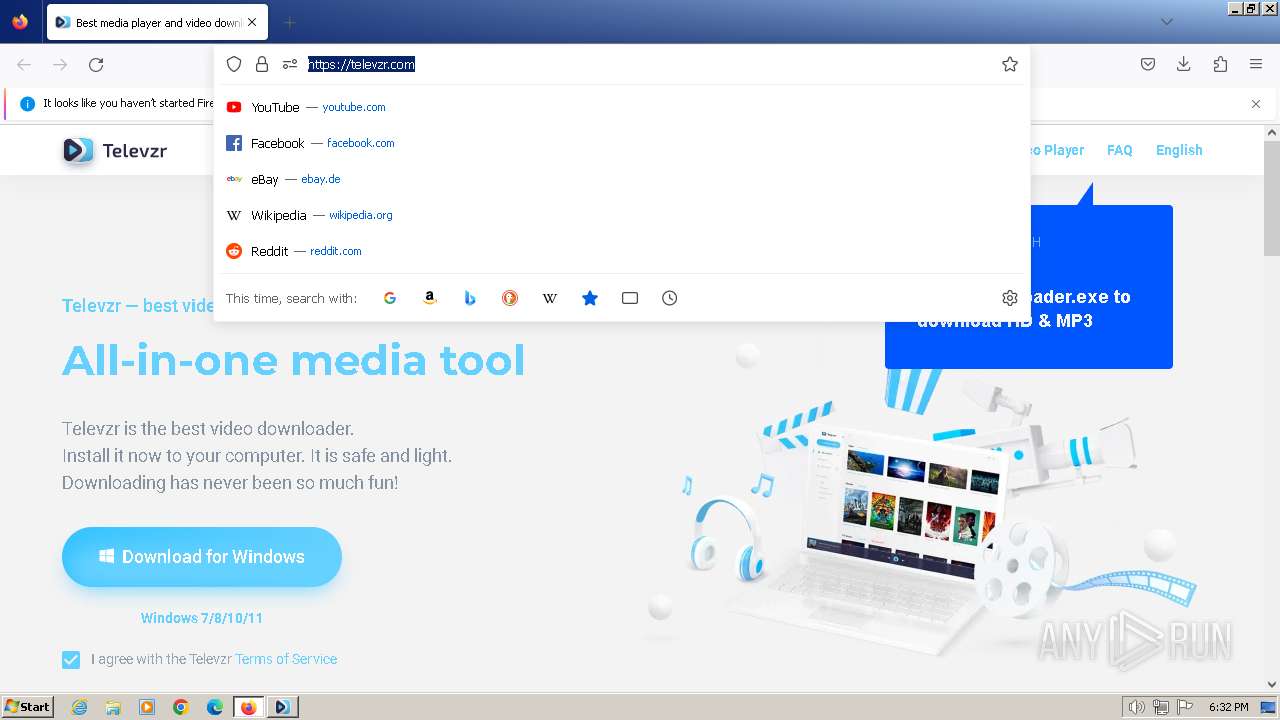Click the Windows 7/8/10/11 text
Screen dimensions: 1280x720
(x=202, y=618)
